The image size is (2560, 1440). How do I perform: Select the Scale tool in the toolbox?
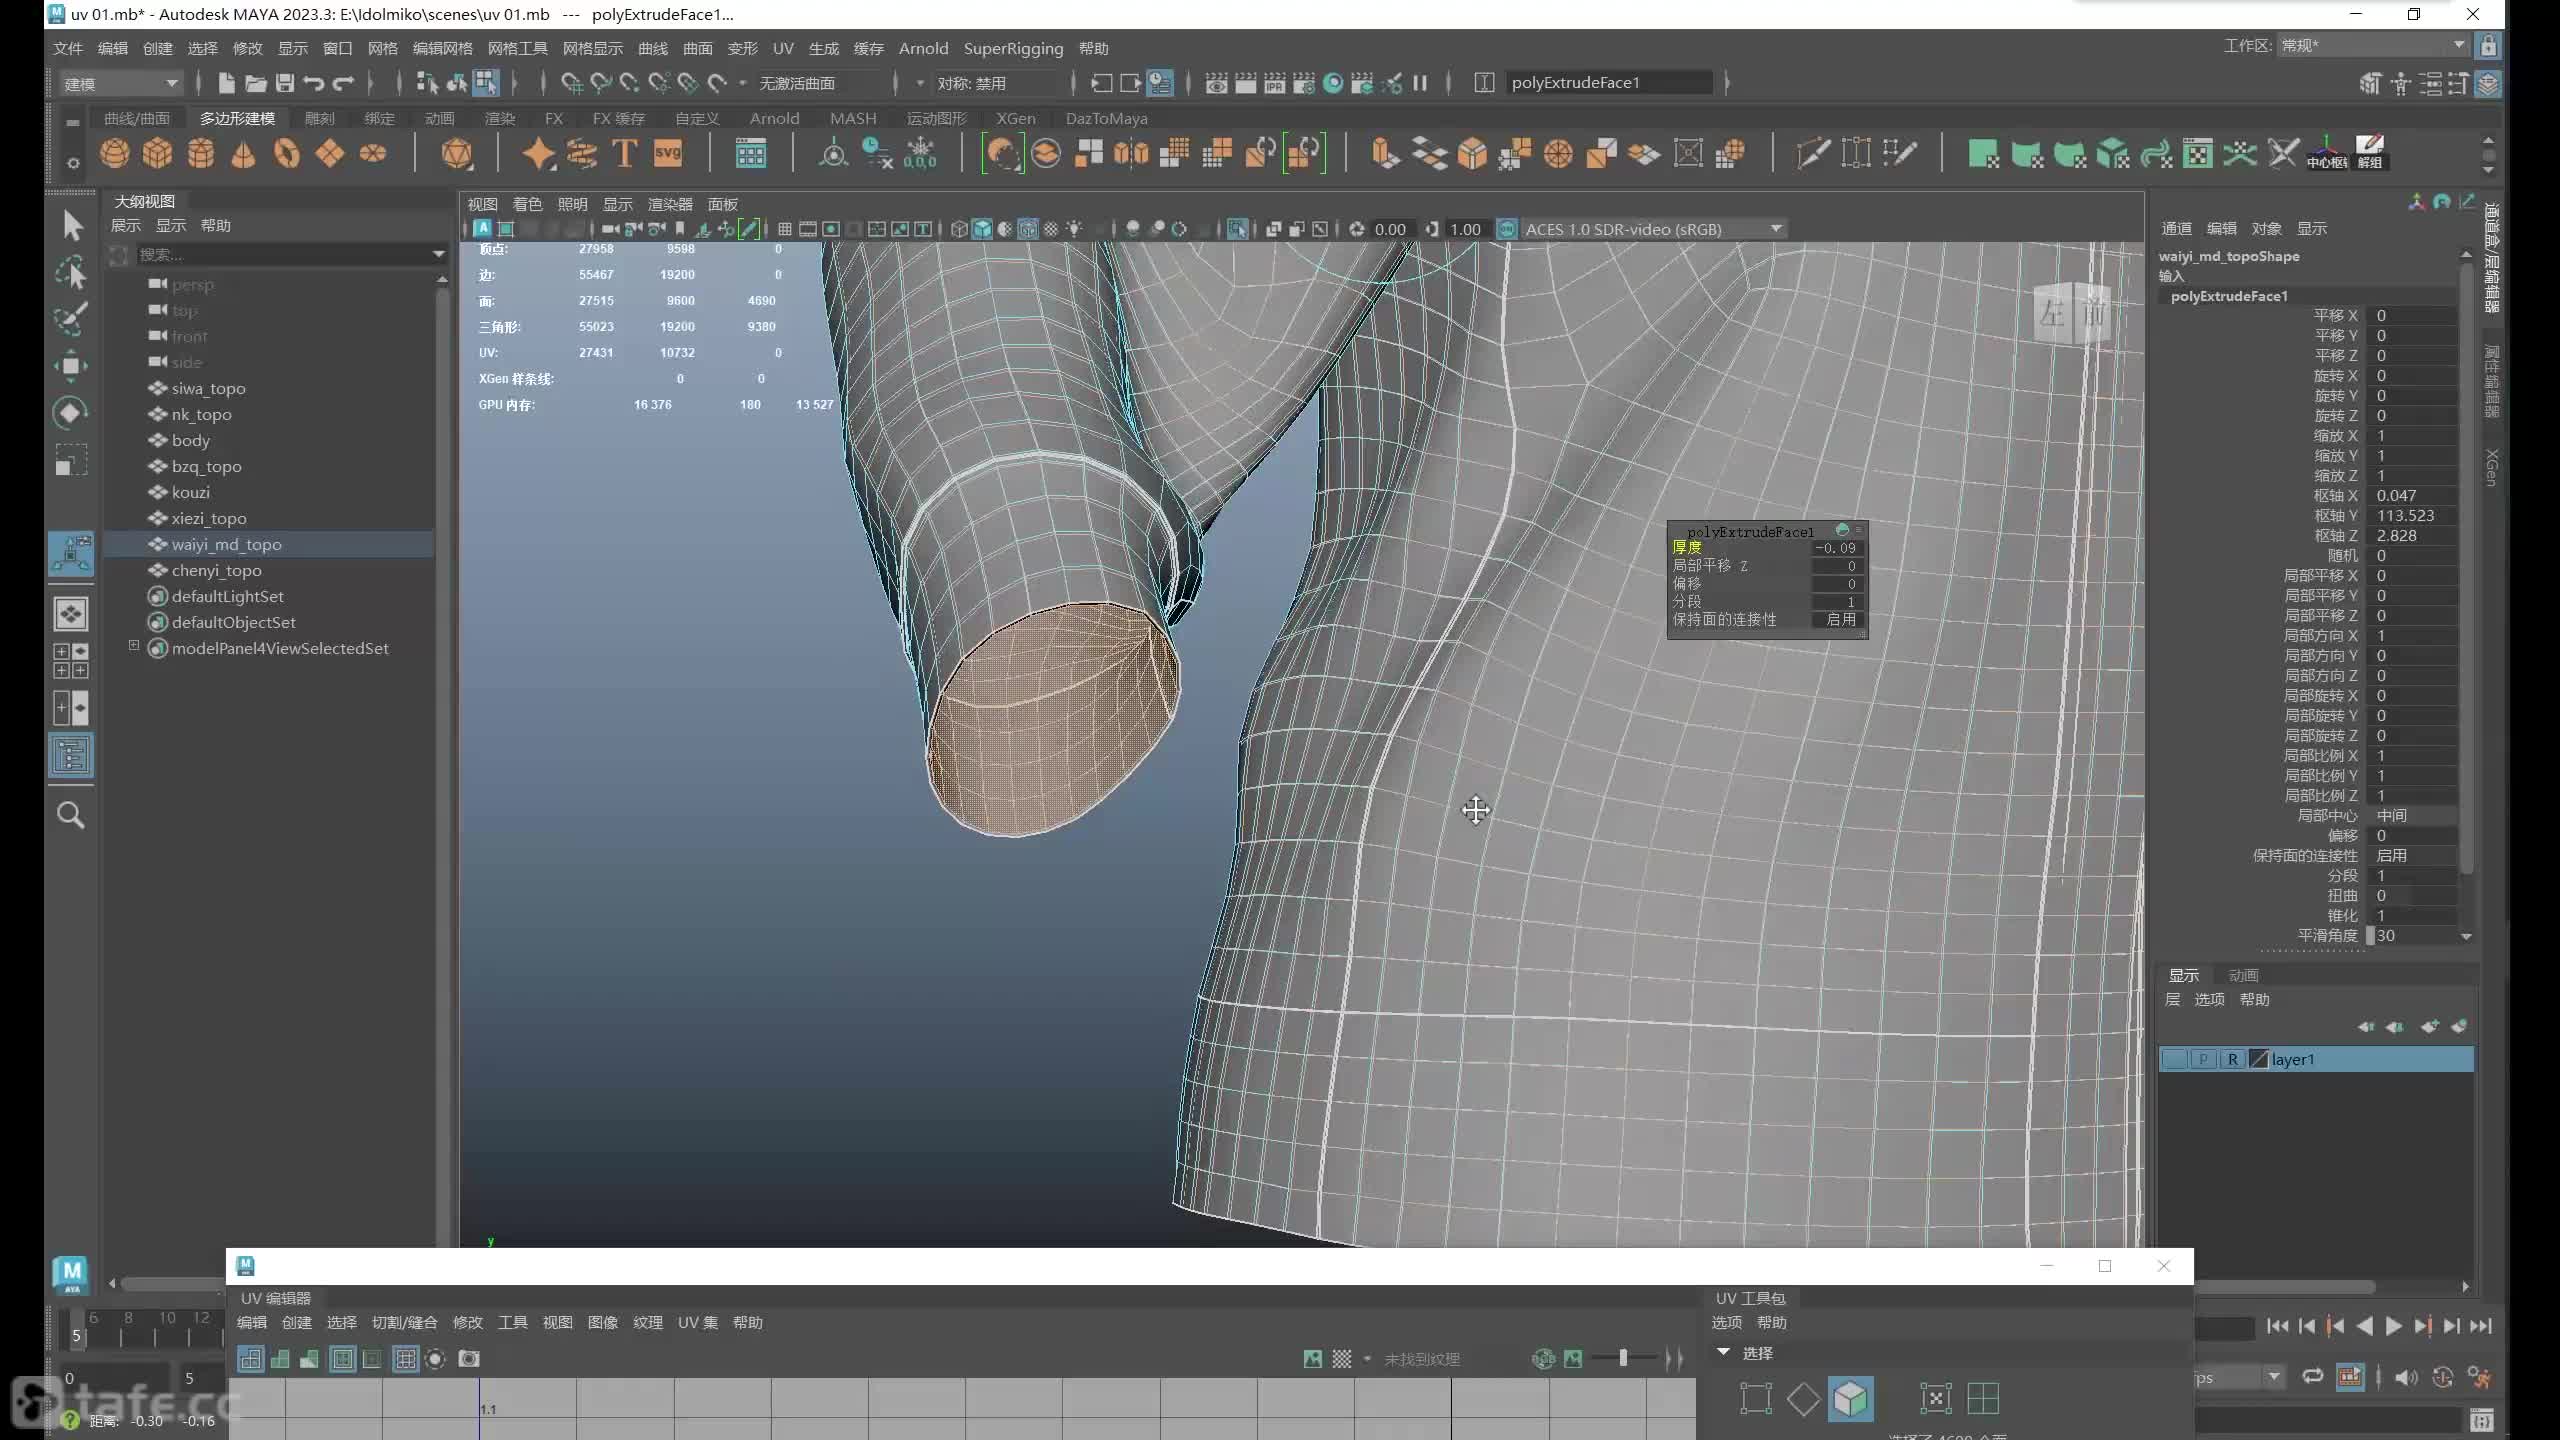71,460
